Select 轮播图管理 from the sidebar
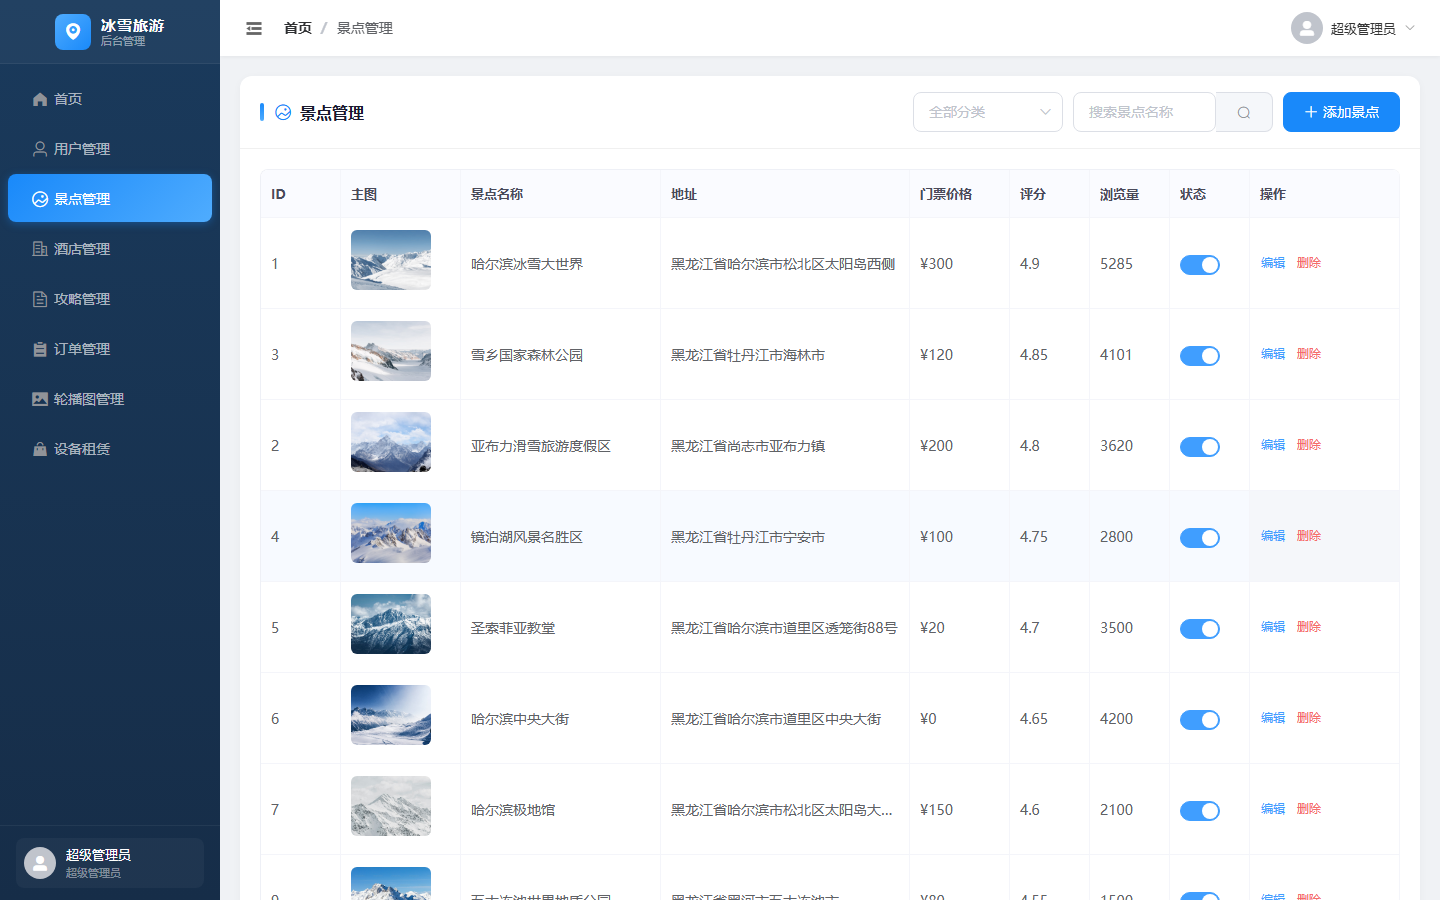 [x=110, y=398]
